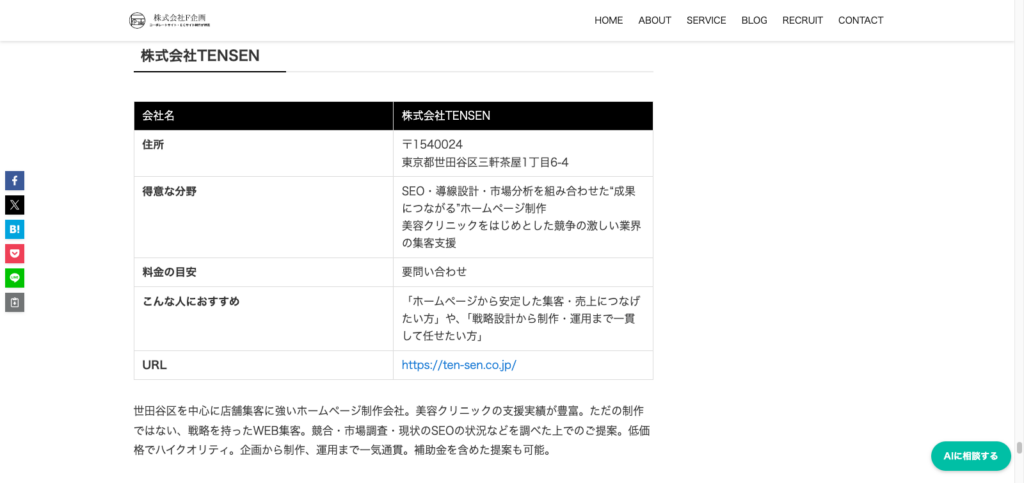Image resolution: width=1024 pixels, height=483 pixels.
Task: Click the 要問い合わせ pricing cell
Action: click(x=434, y=272)
